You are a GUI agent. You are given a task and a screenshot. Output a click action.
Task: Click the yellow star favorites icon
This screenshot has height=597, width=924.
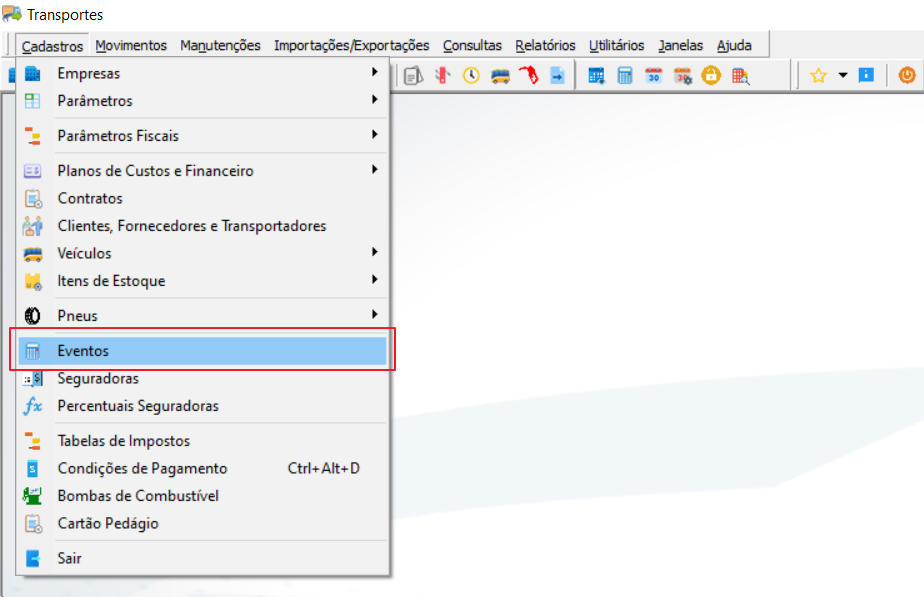click(x=819, y=75)
